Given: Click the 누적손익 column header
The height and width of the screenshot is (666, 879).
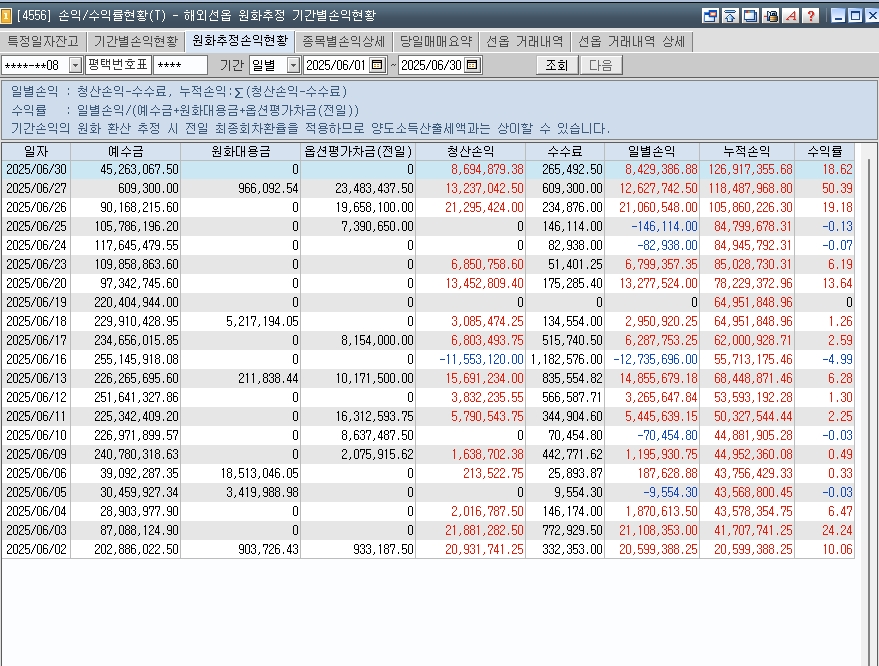Looking at the screenshot, I should tap(747, 151).
